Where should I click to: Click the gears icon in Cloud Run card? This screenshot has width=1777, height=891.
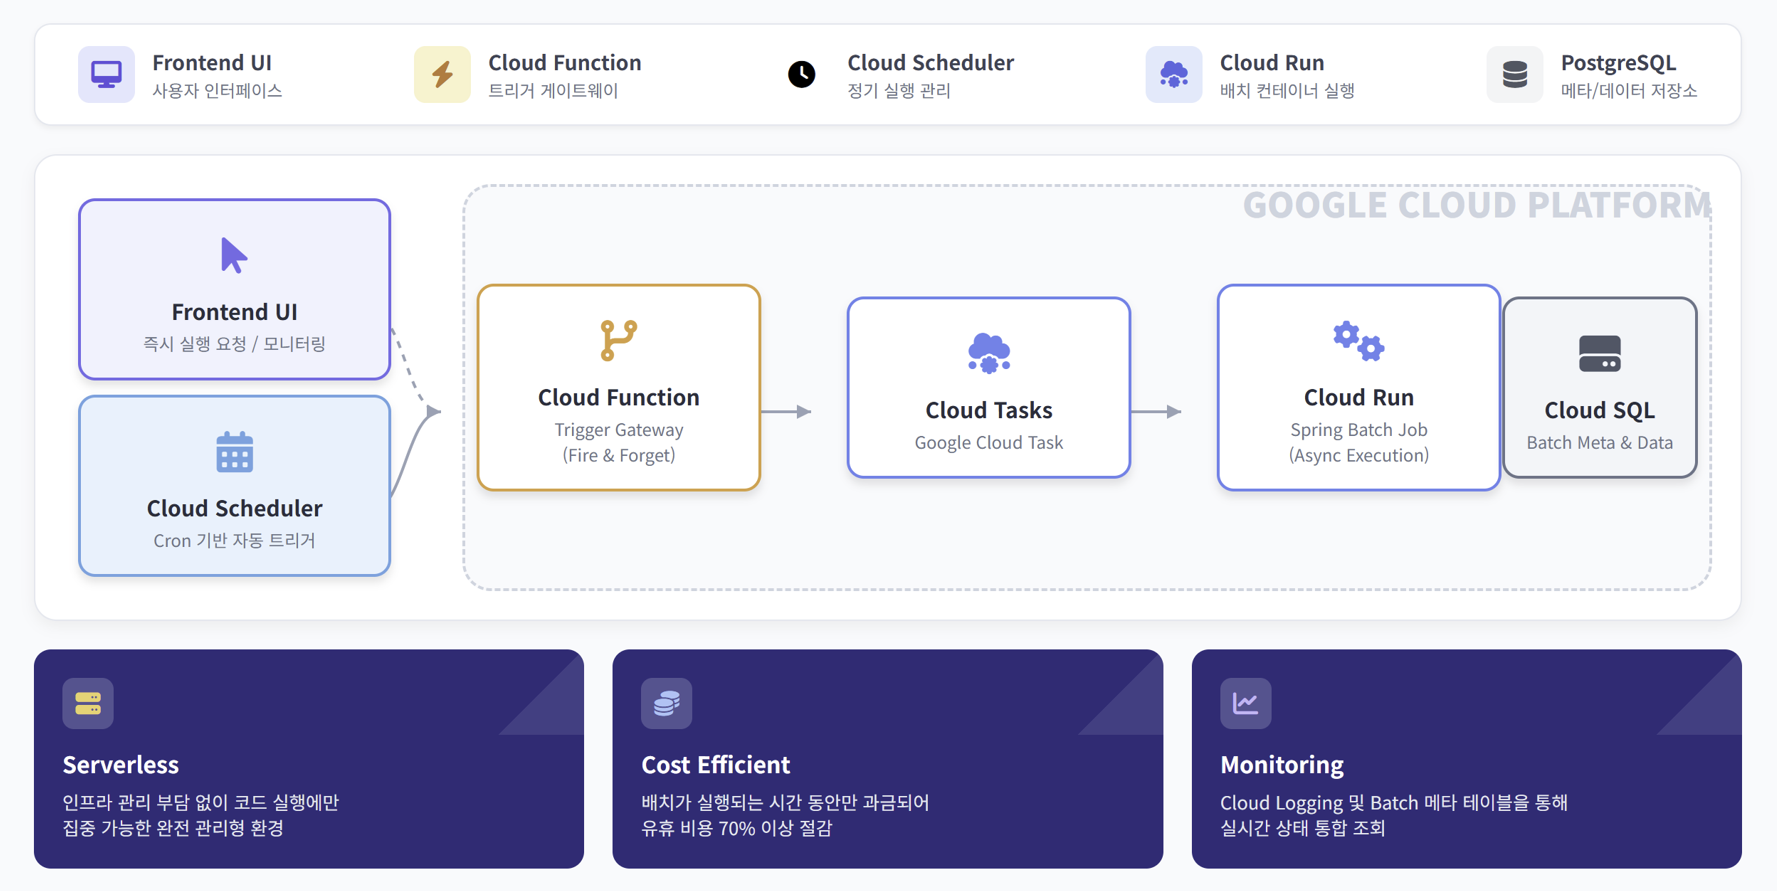[1358, 341]
